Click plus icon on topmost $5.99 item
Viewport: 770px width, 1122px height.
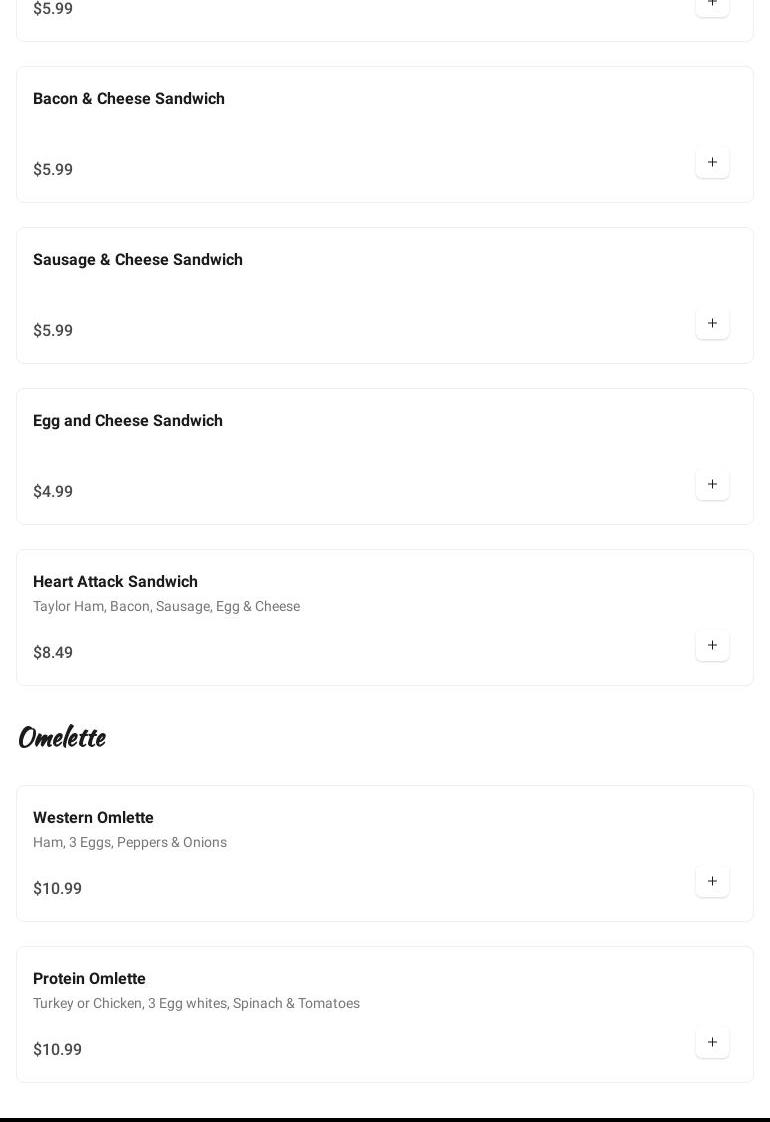pyautogui.click(x=712, y=4)
